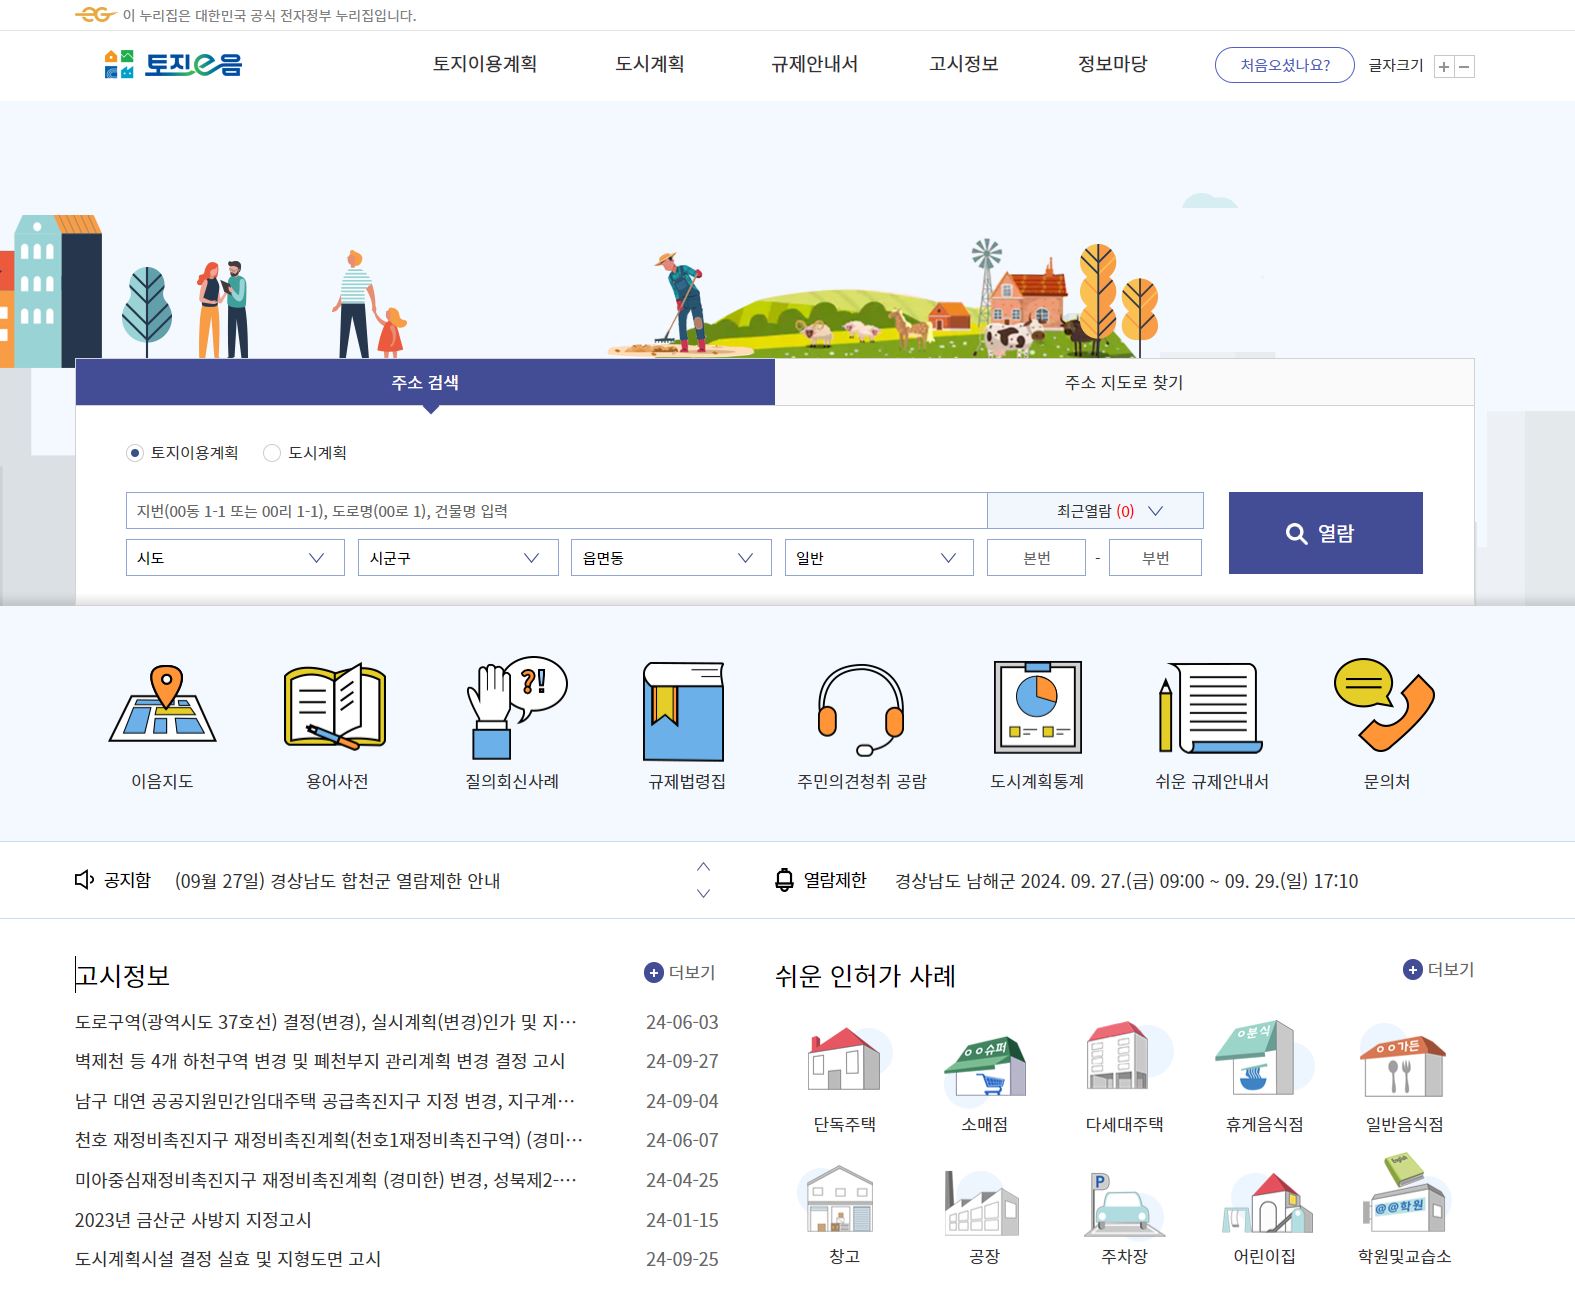Viewport: 1575px width, 1293px height.
Task: Open the 일반 land type dropdown
Action: tap(879, 558)
